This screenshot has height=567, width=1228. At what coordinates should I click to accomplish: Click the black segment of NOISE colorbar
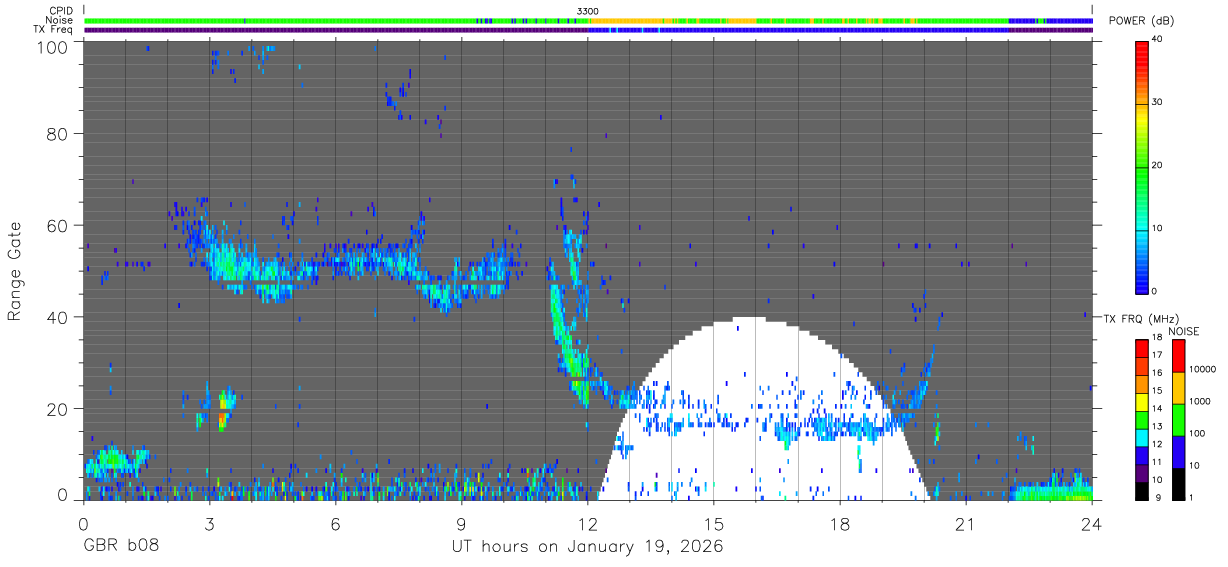(1178, 482)
